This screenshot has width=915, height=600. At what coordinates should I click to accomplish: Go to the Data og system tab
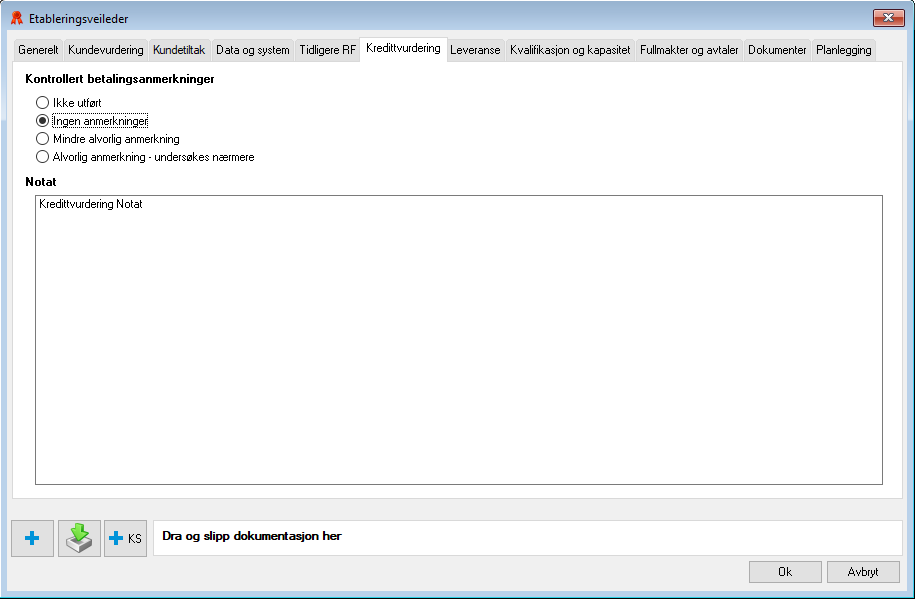point(253,50)
